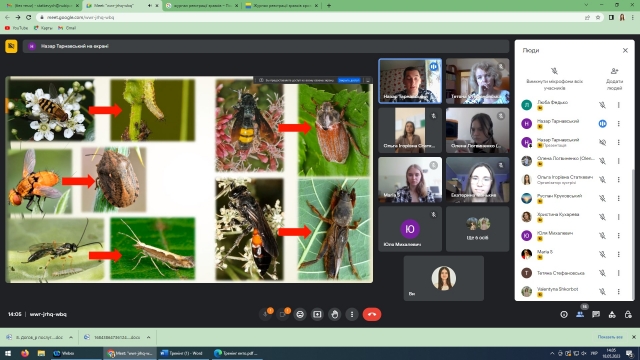Open options menu for Руслан Круковський

pos(618,198)
